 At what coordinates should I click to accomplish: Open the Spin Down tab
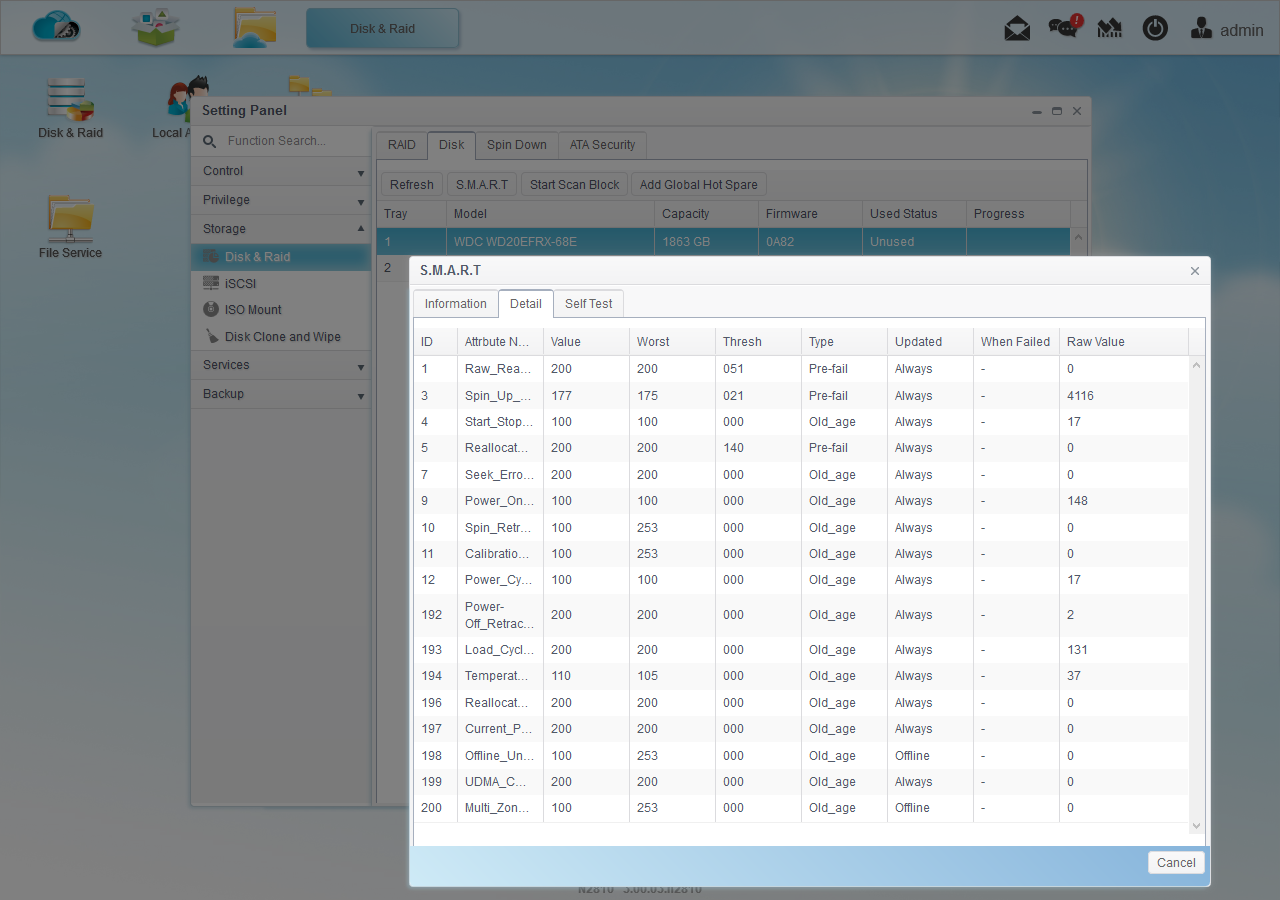tap(517, 145)
